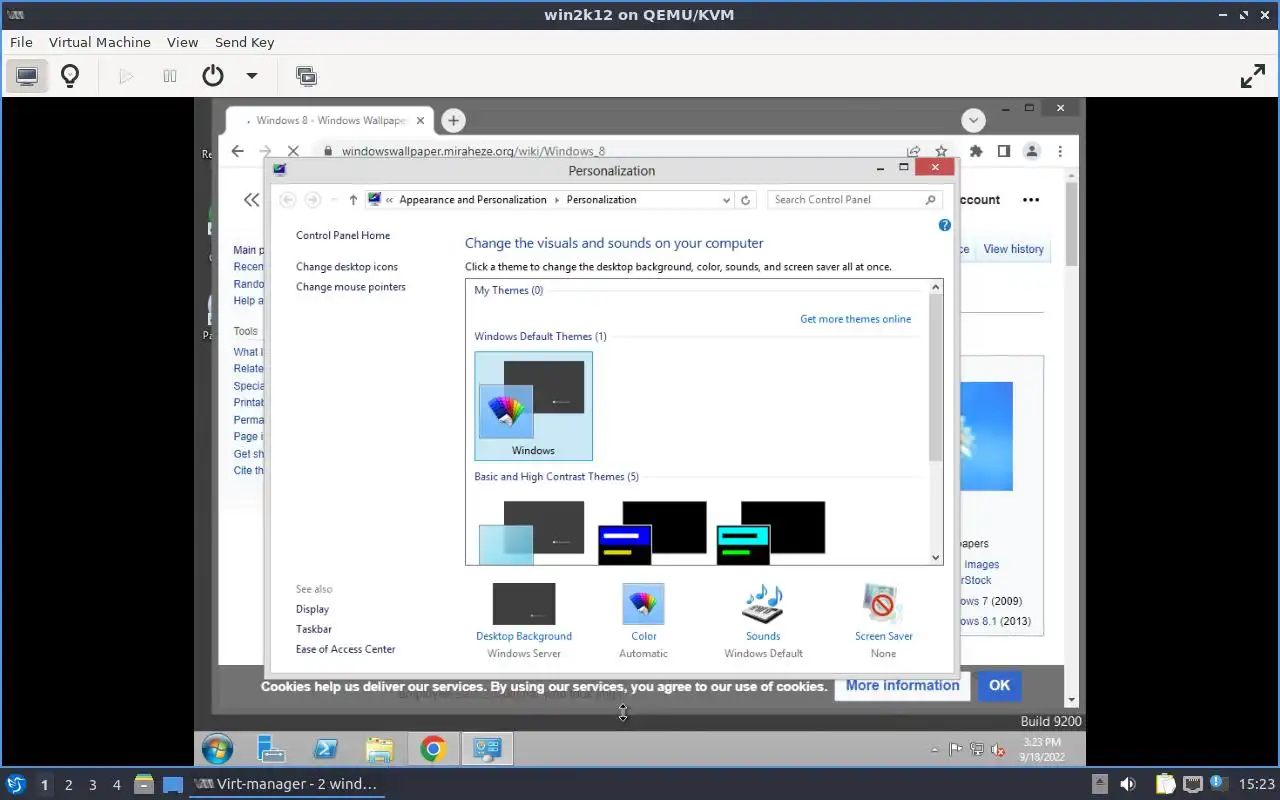Screen dimensions: 1280x800
Task: Switch to host workspace 2
Action: coord(68,785)
